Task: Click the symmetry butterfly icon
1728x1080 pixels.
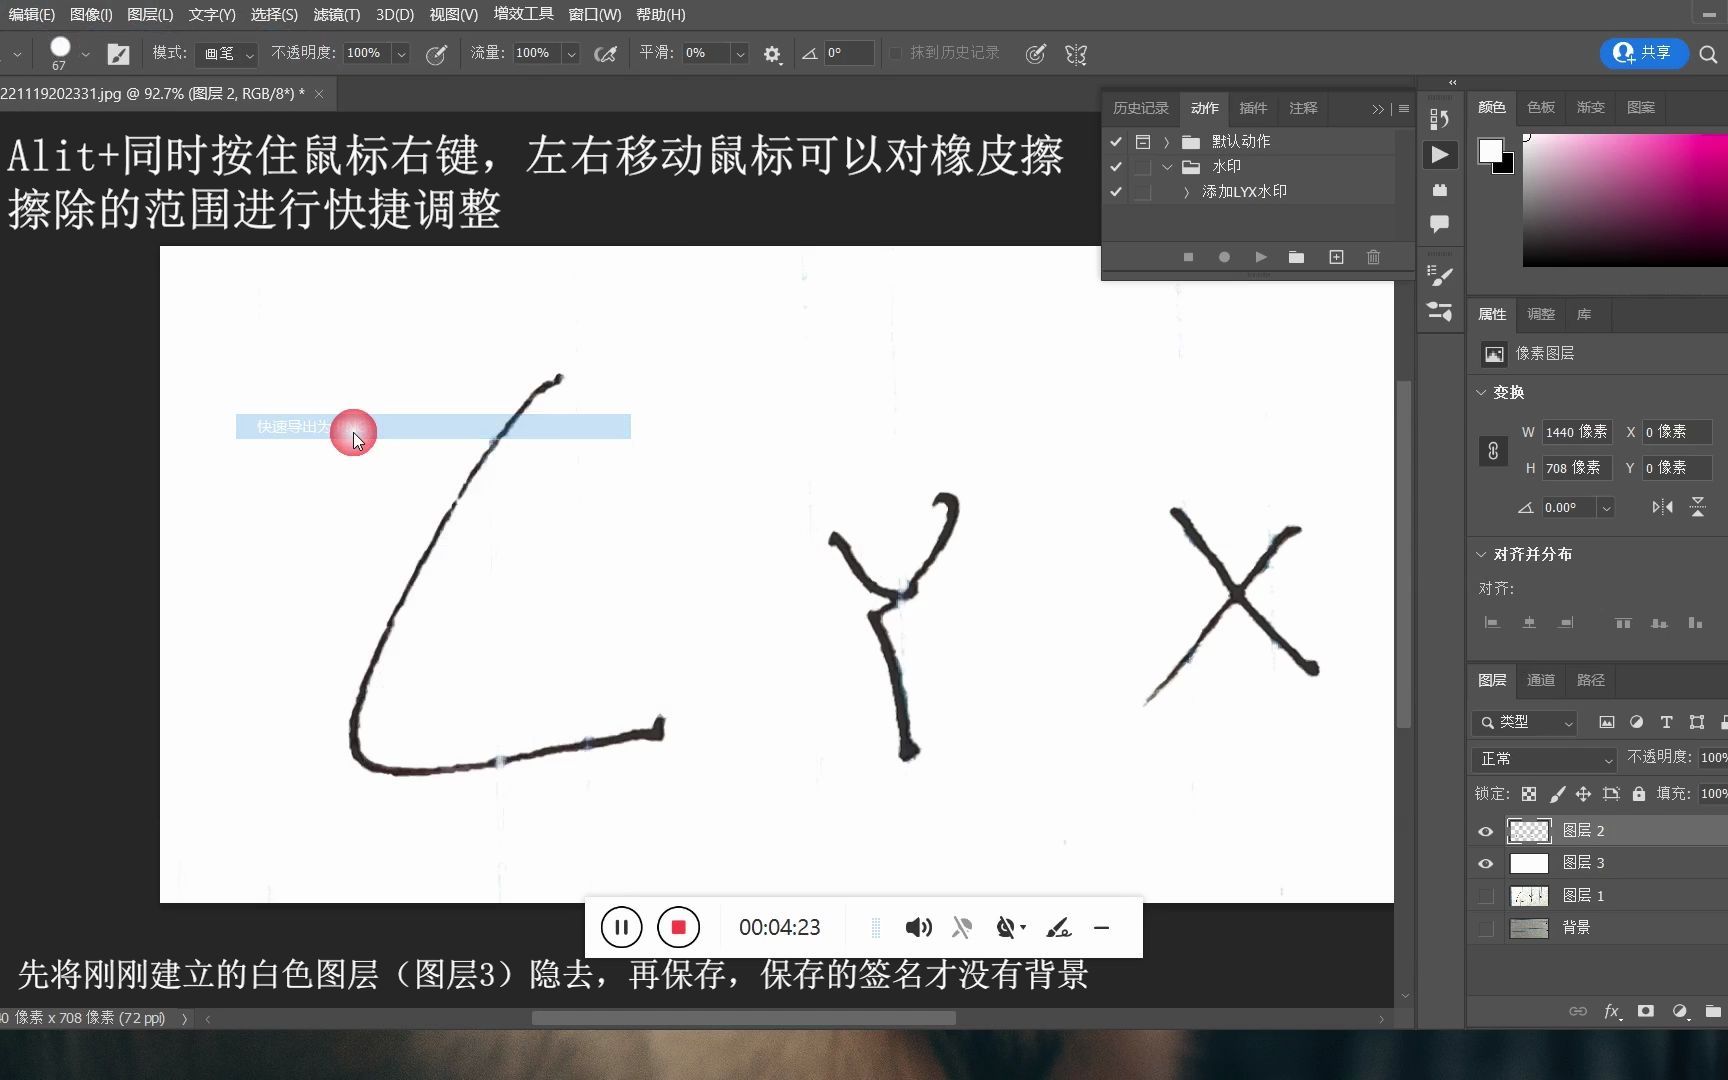Action: (x=1076, y=54)
